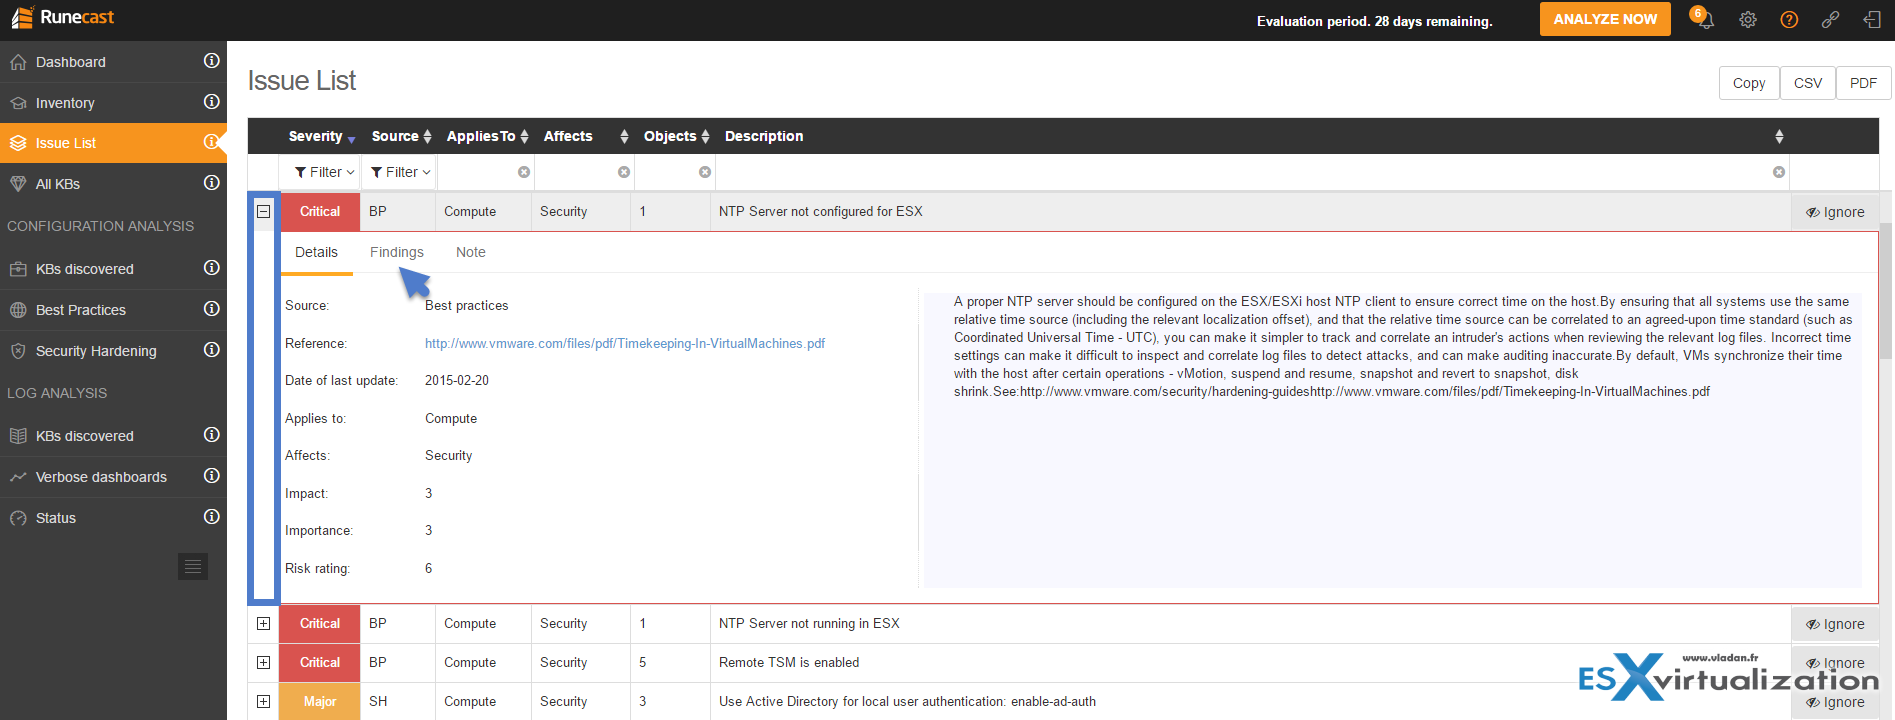The width and height of the screenshot is (1895, 720).
Task: Collapse sidebar with hamburger icon
Action: click(x=193, y=567)
